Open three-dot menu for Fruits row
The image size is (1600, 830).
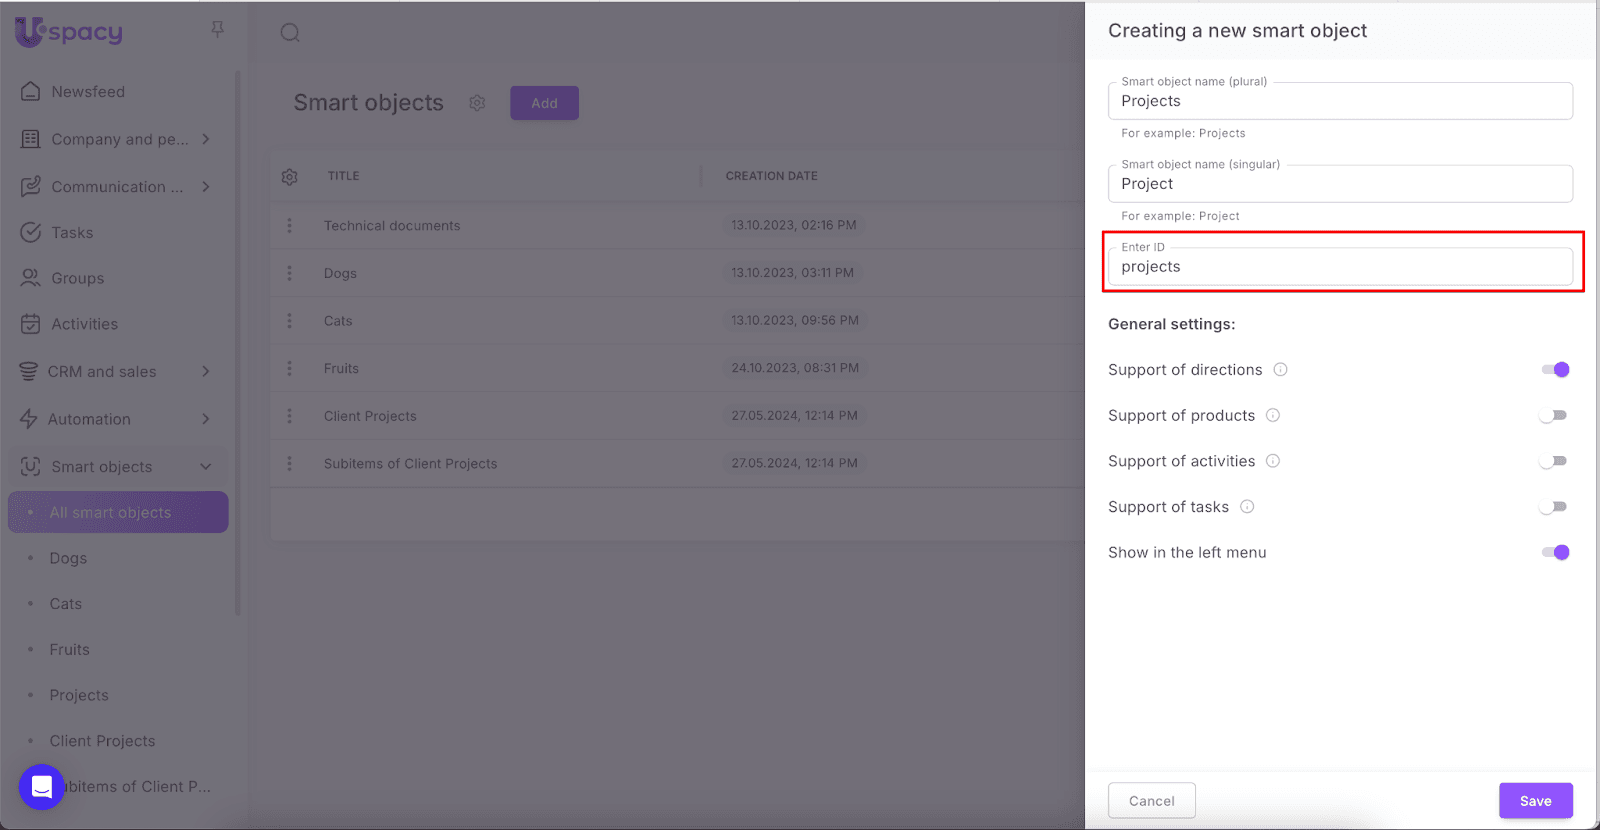(x=290, y=369)
